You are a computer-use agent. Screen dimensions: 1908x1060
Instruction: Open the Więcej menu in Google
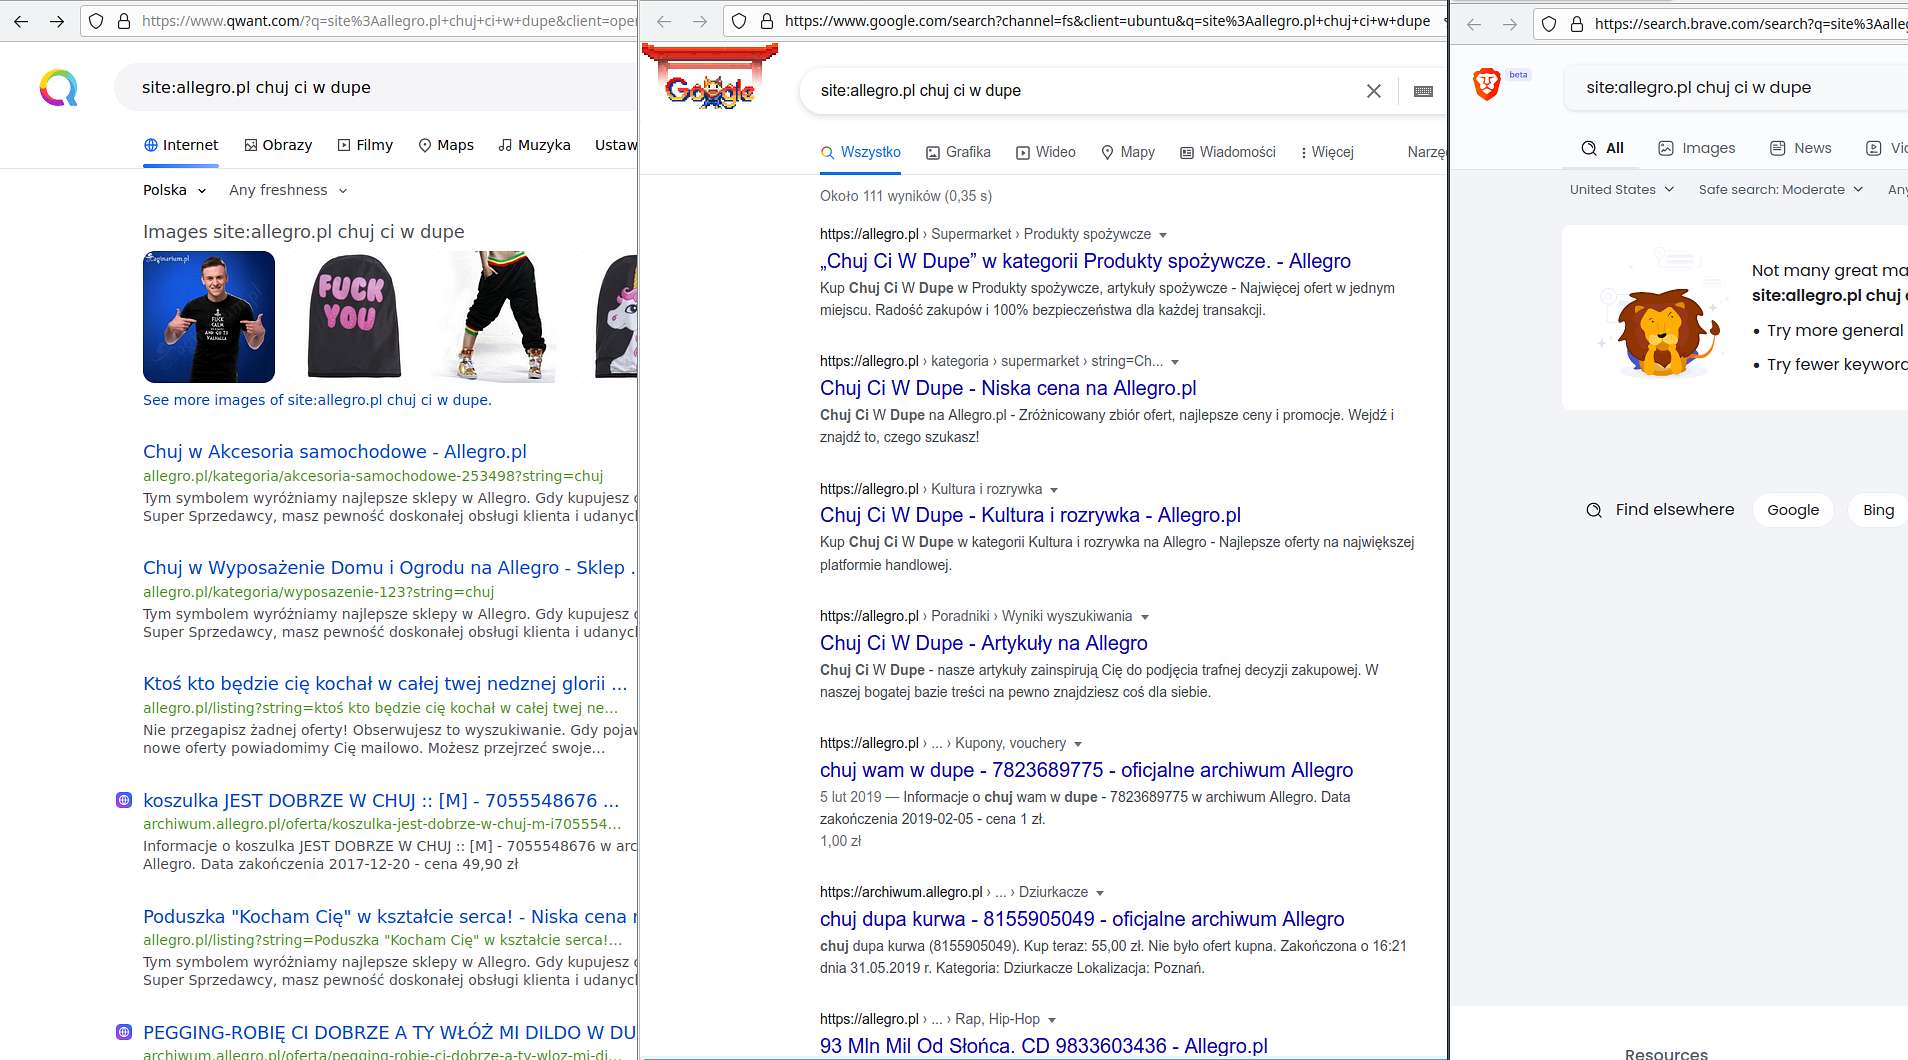pyautogui.click(x=1327, y=152)
